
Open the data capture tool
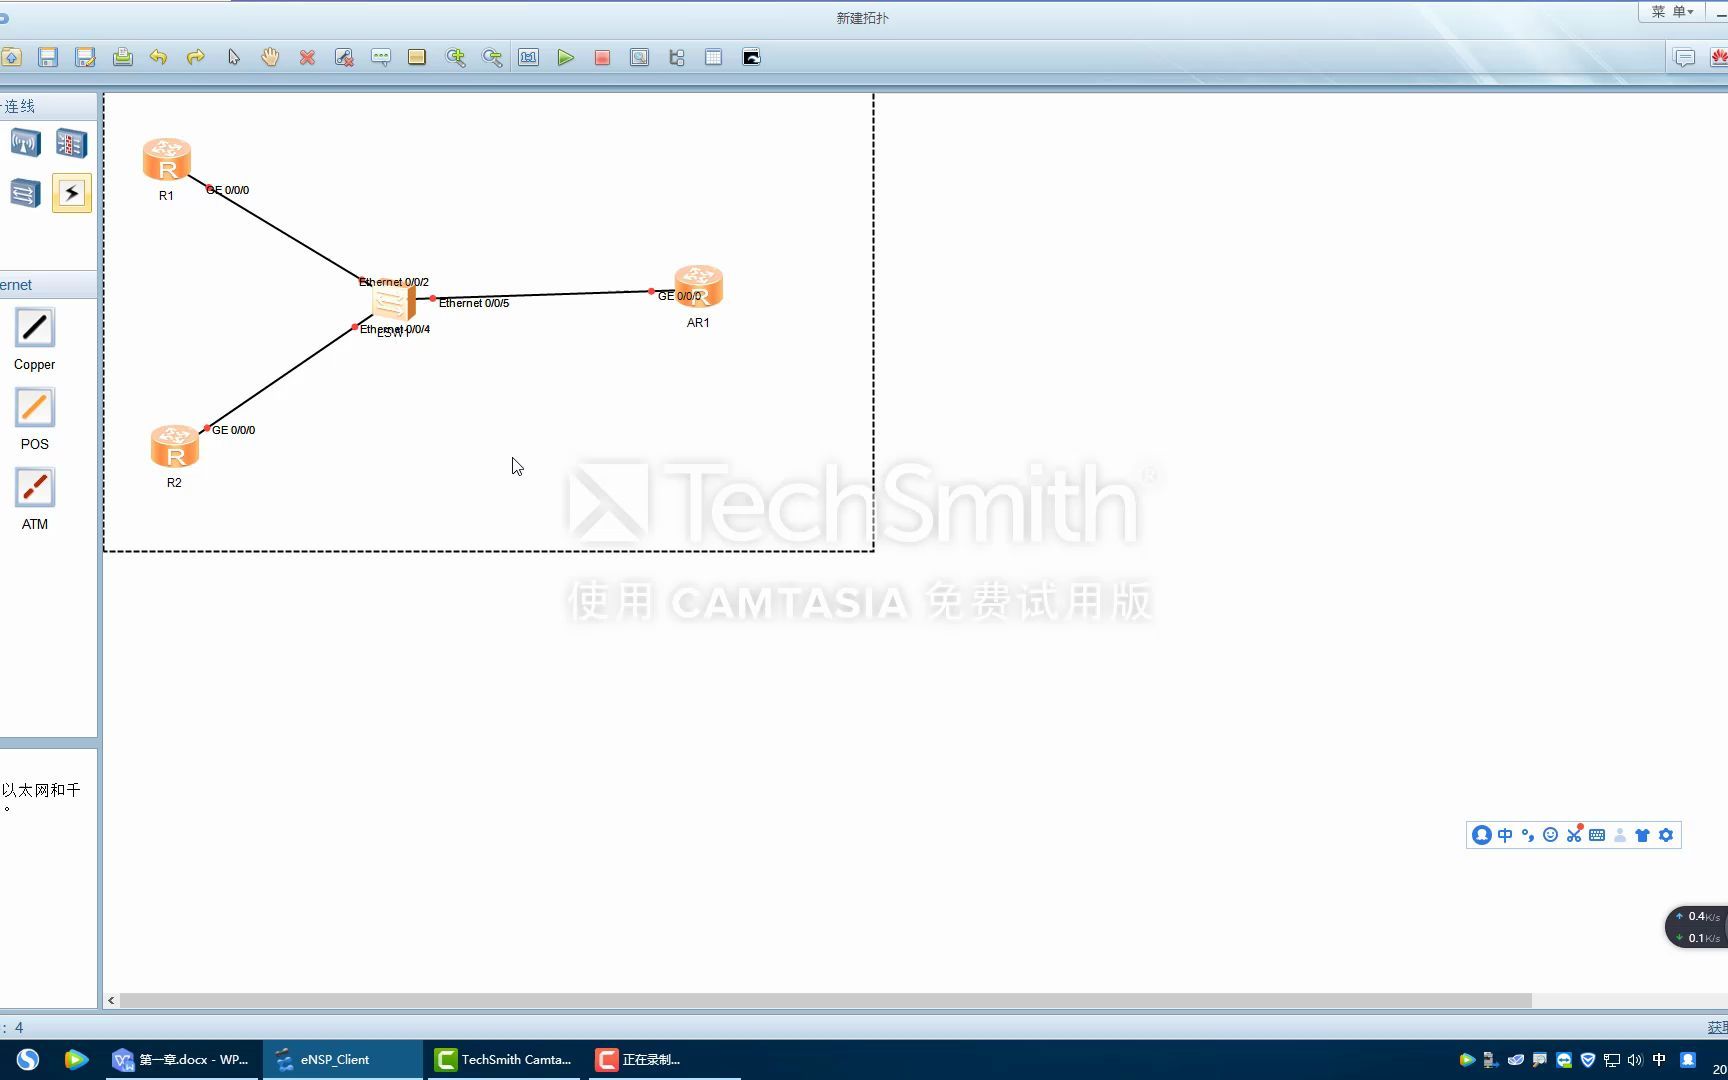pos(639,57)
